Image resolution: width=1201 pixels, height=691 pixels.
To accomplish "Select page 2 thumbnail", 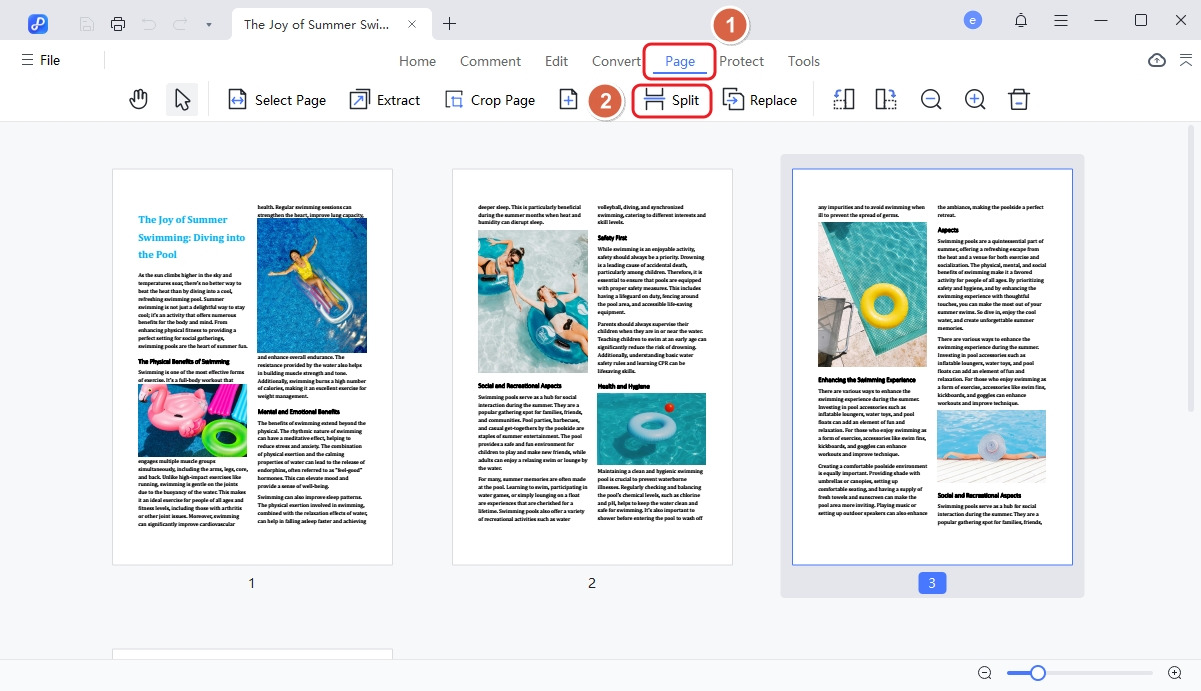I will pyautogui.click(x=592, y=367).
